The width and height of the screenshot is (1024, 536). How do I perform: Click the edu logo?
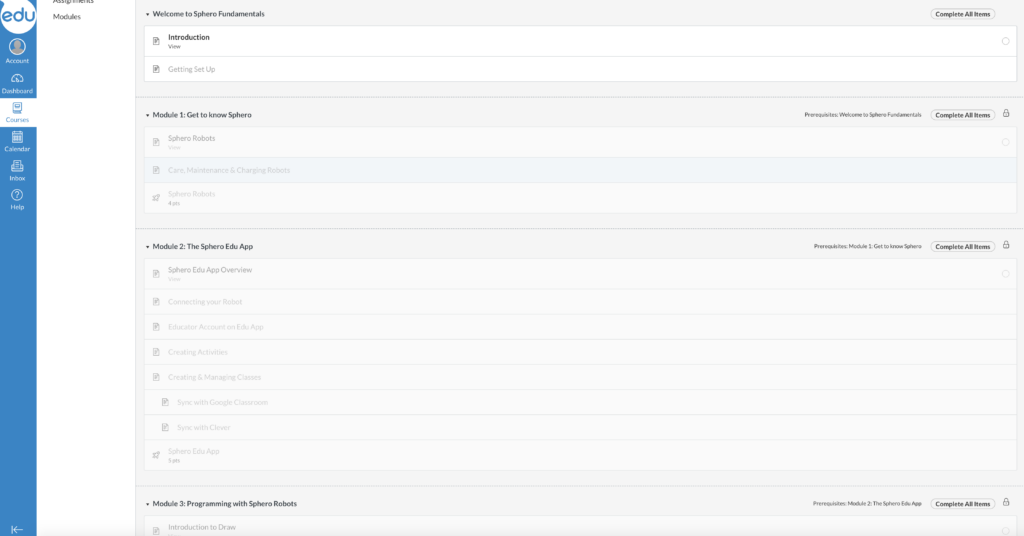(x=18, y=16)
